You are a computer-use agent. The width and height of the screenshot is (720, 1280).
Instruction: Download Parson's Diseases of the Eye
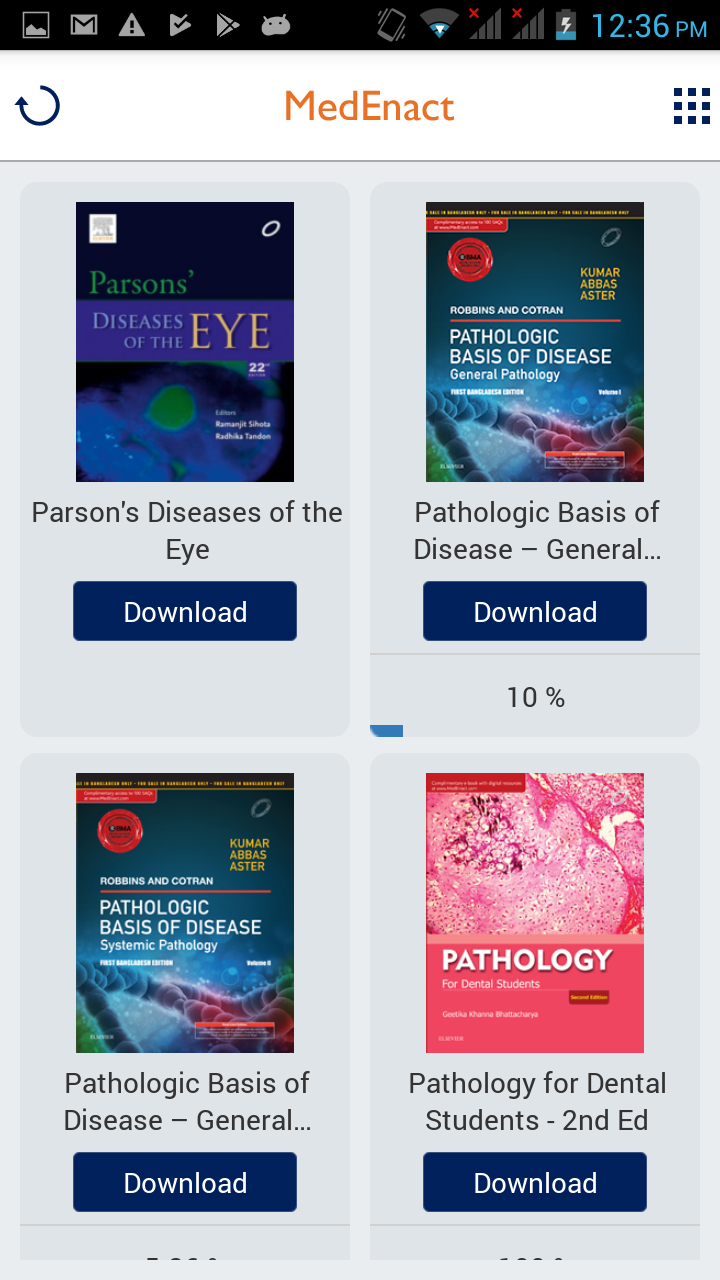pyautogui.click(x=185, y=611)
